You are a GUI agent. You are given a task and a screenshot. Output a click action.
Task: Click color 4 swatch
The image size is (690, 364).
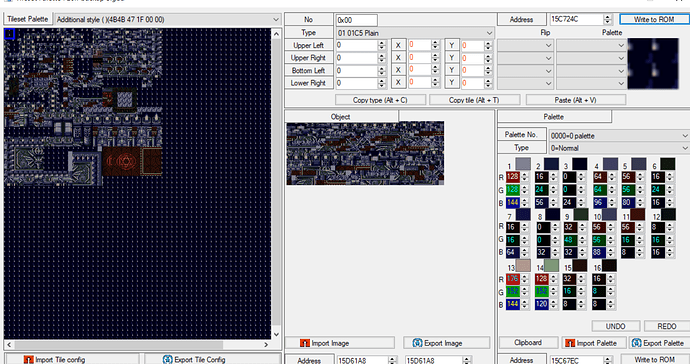(x=610, y=164)
